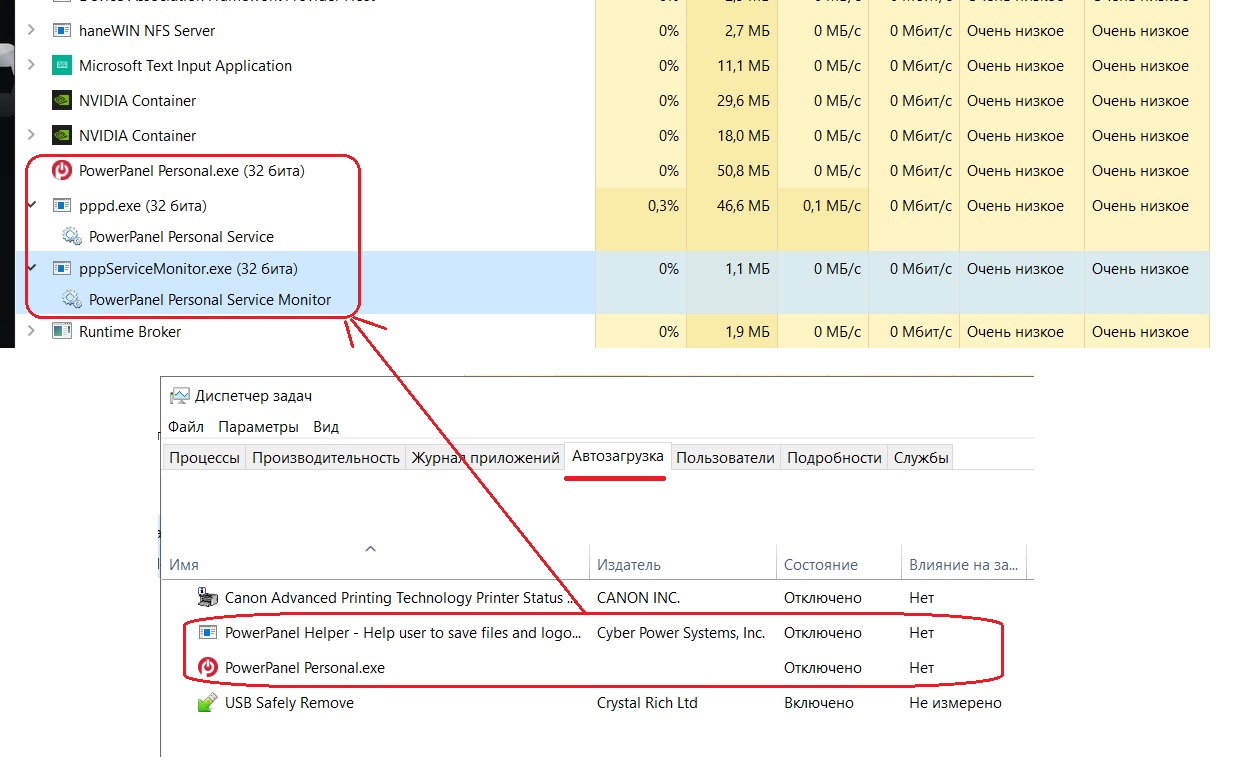
Task: Switch to the Службы tab
Action: pyautogui.click(x=921, y=458)
